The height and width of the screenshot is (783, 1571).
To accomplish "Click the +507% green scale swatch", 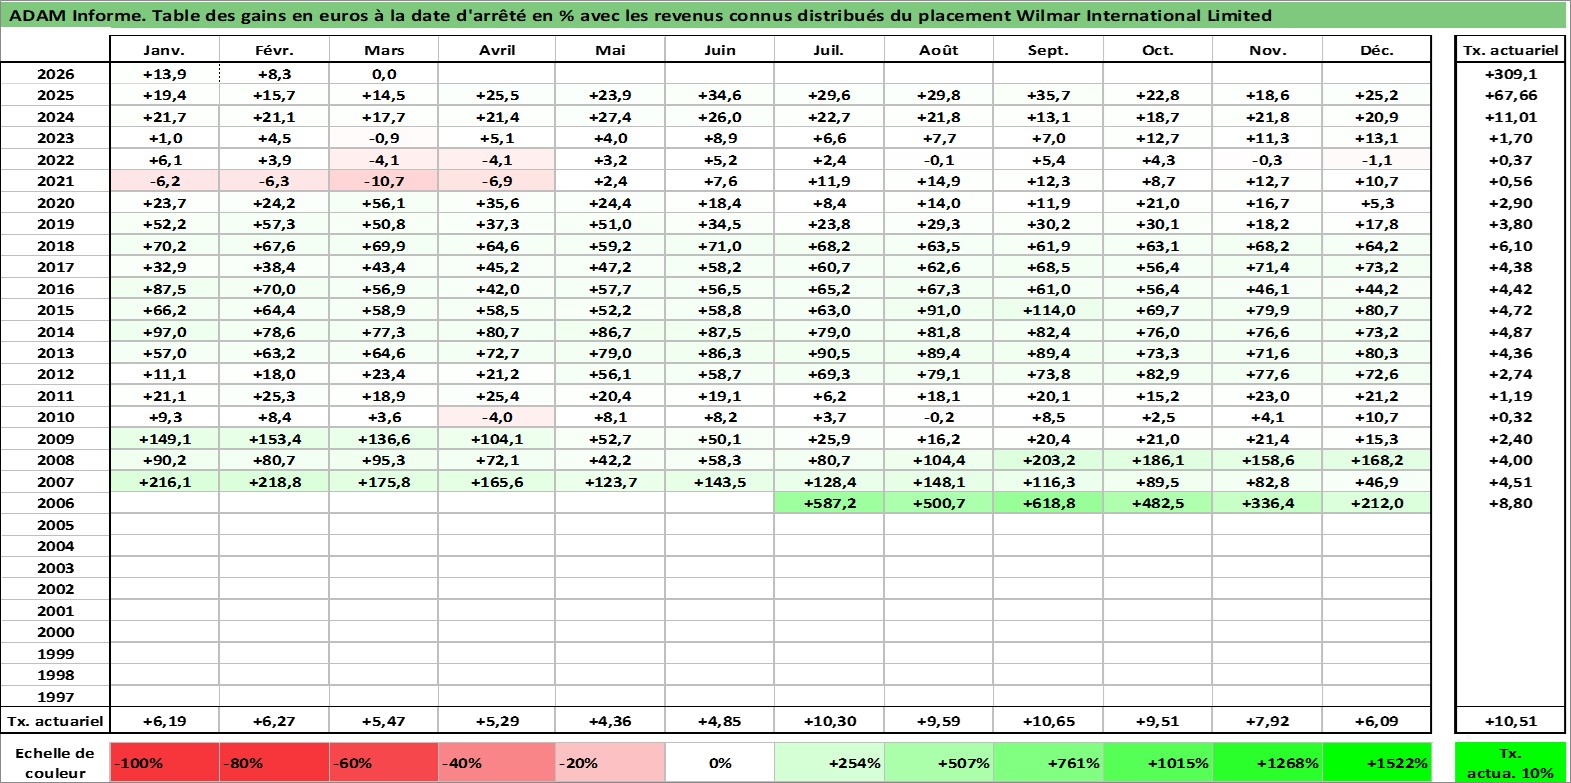I will pos(939,762).
